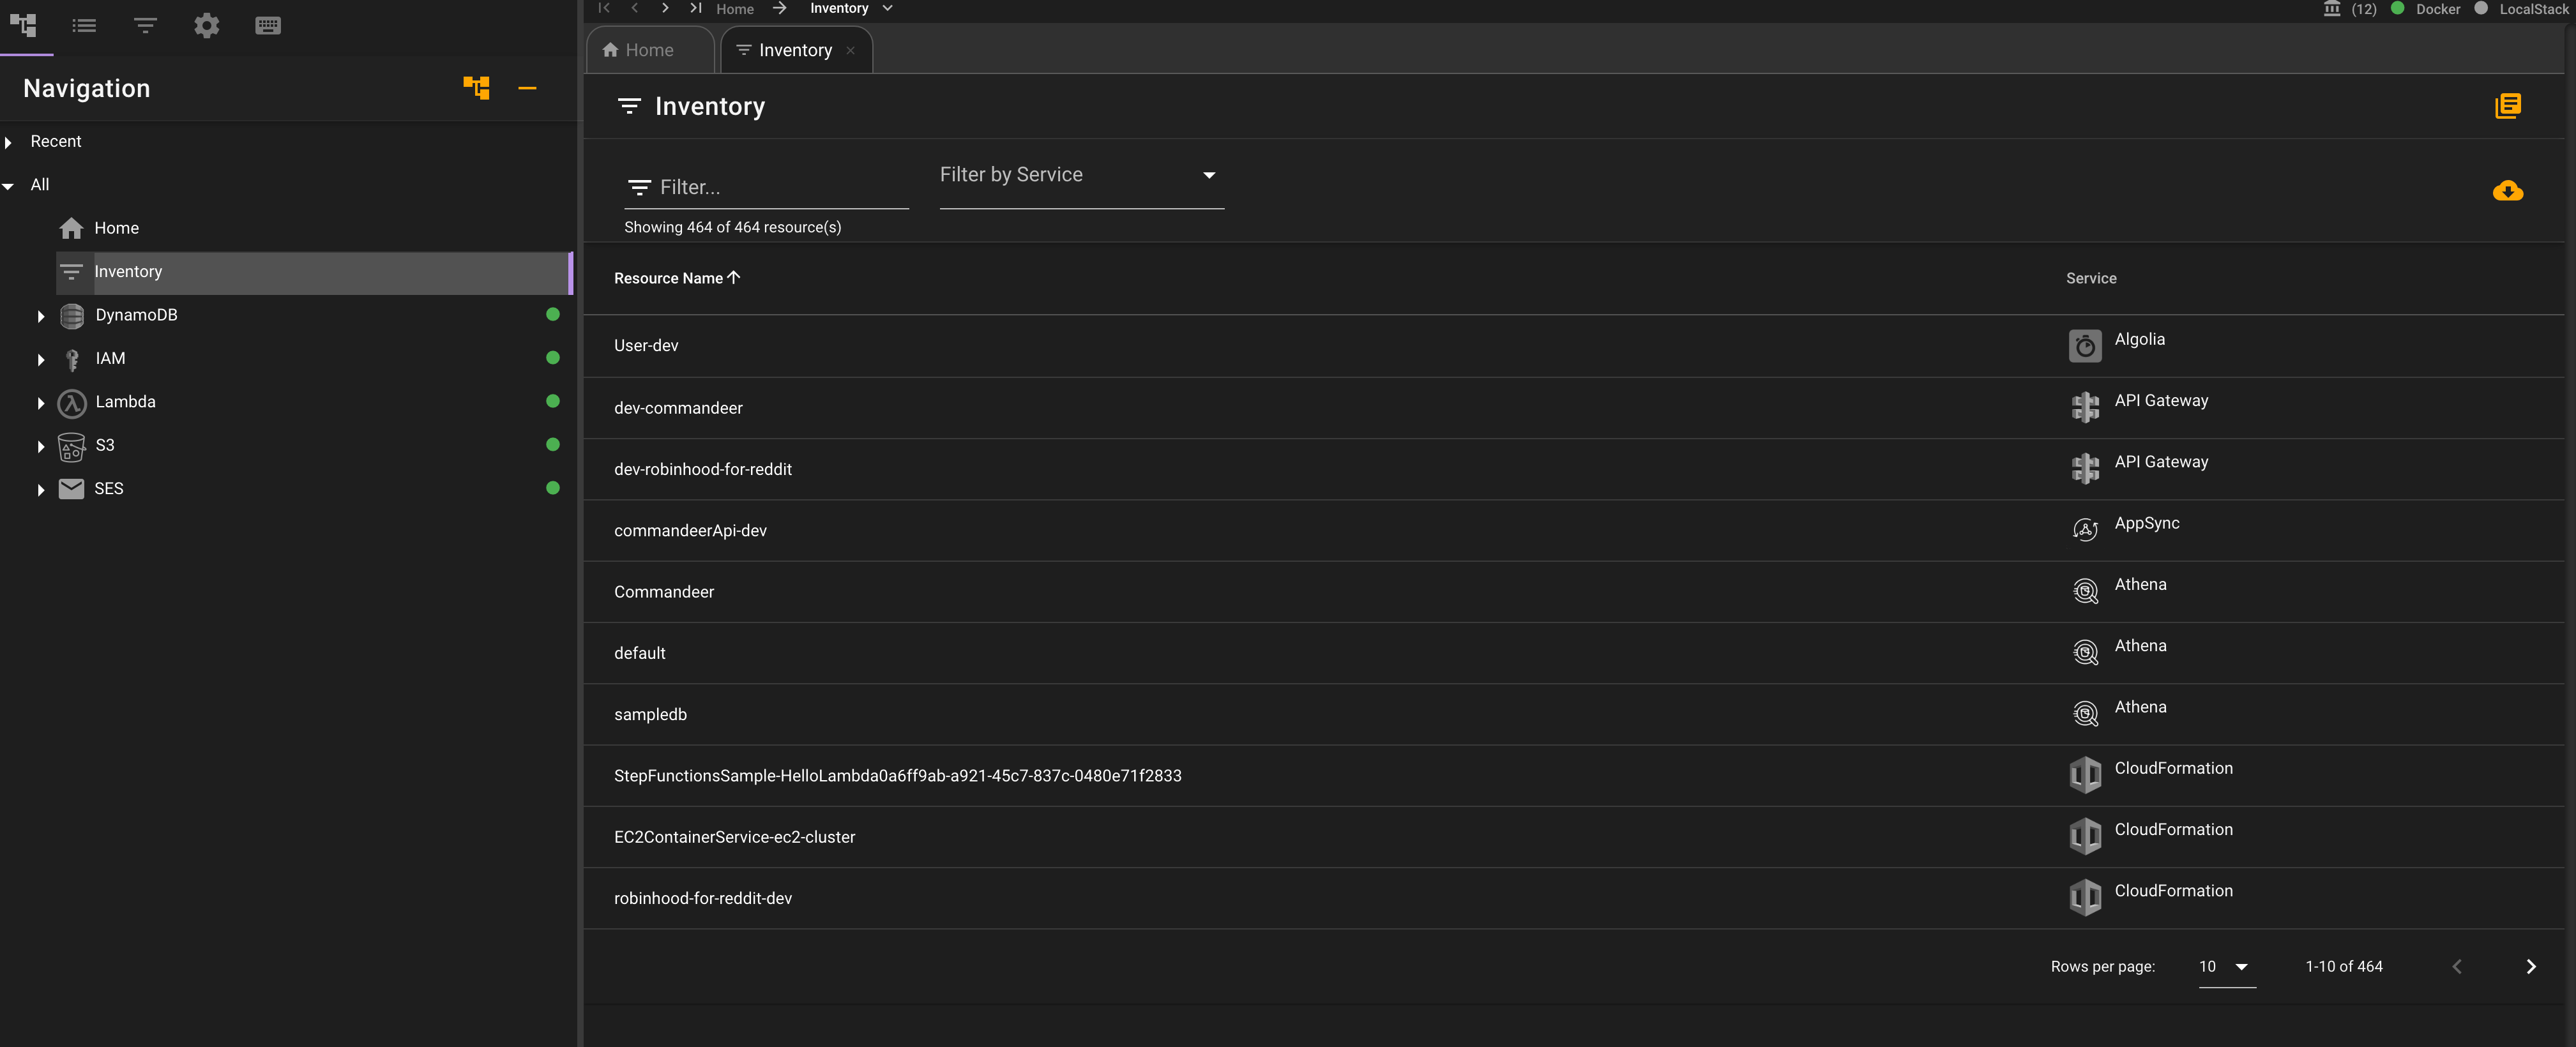Focus the Filter text input field
2576x1047 pixels.
point(766,188)
